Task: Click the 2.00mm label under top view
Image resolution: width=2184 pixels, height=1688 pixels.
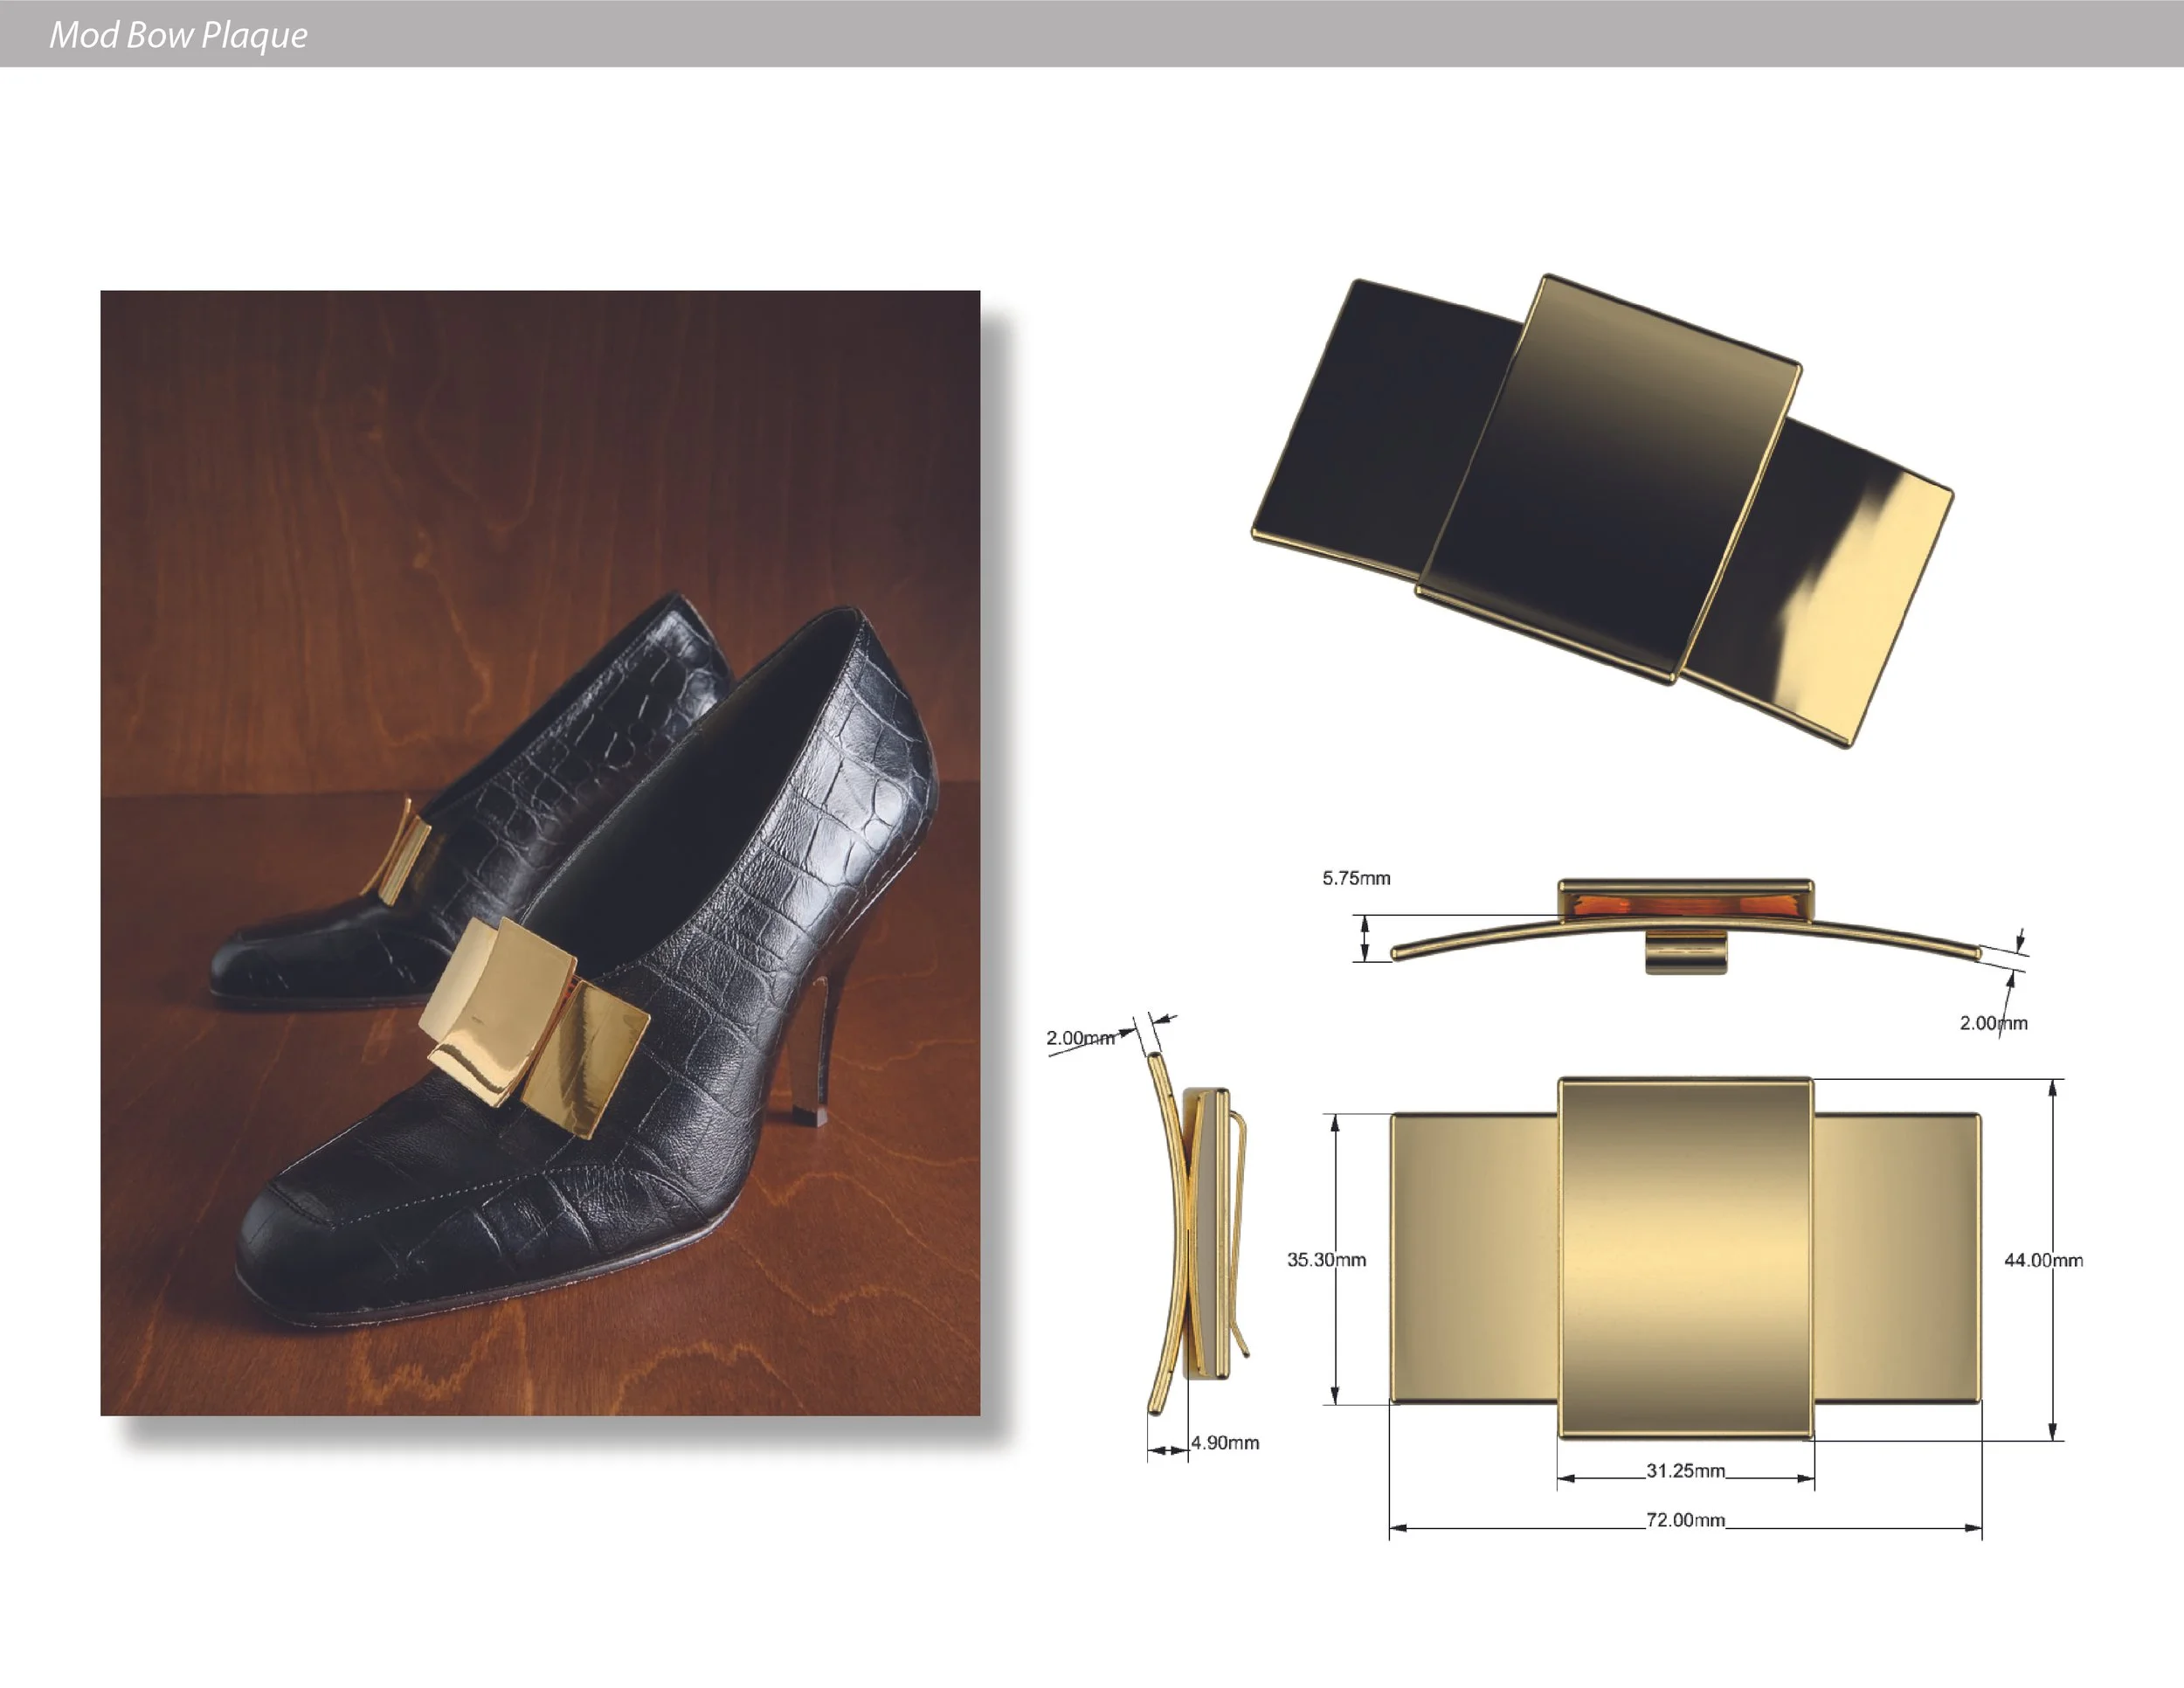Action: (1993, 1023)
